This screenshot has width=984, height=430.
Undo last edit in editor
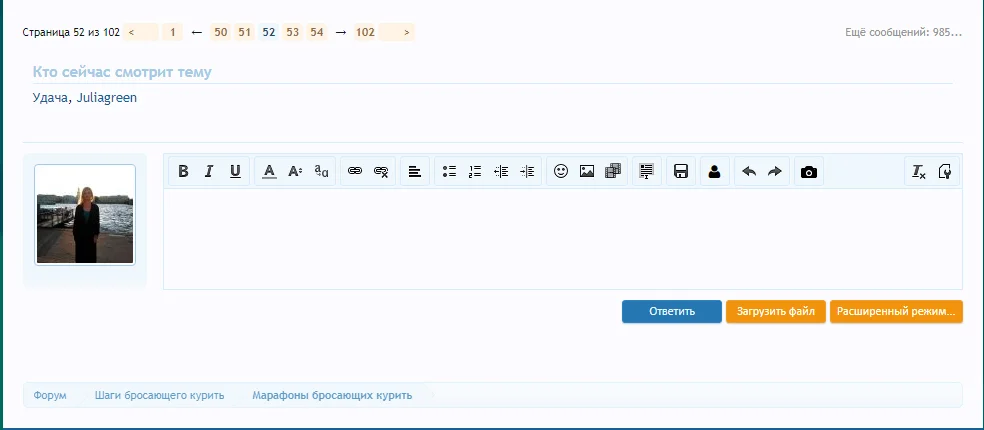(749, 171)
